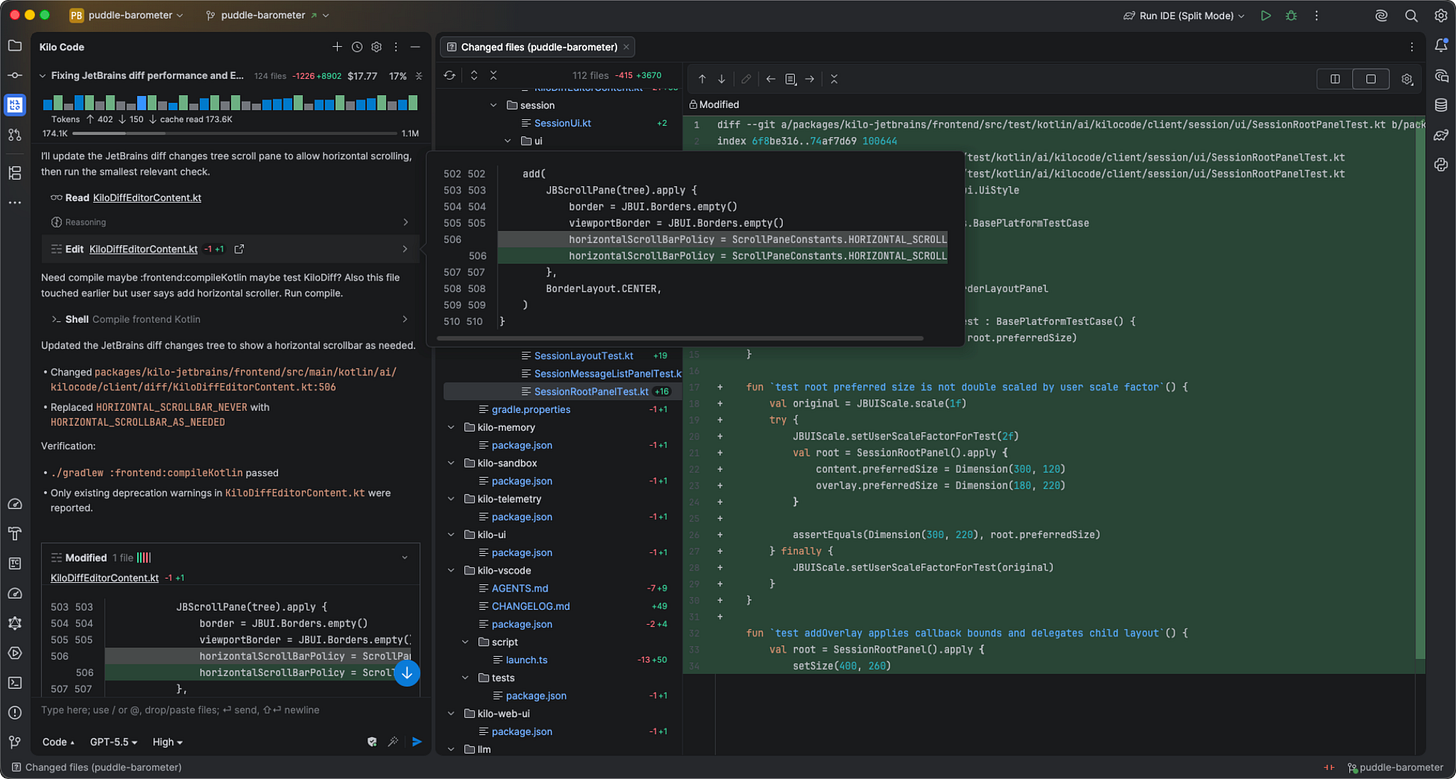Debug the Run IDE configuration

click(x=1292, y=16)
